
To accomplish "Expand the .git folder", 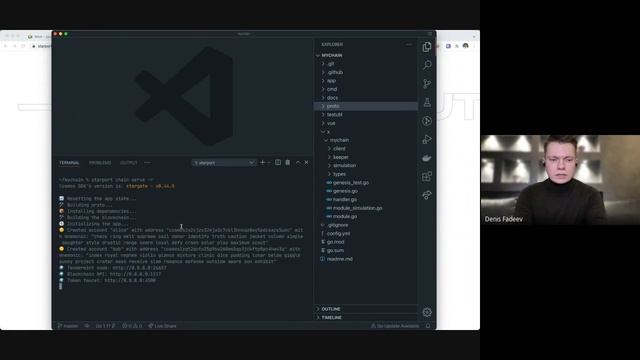I will (366, 64).
